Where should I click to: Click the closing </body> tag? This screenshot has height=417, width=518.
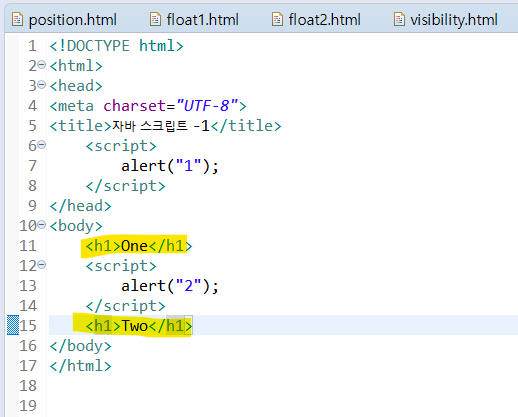tap(80, 346)
